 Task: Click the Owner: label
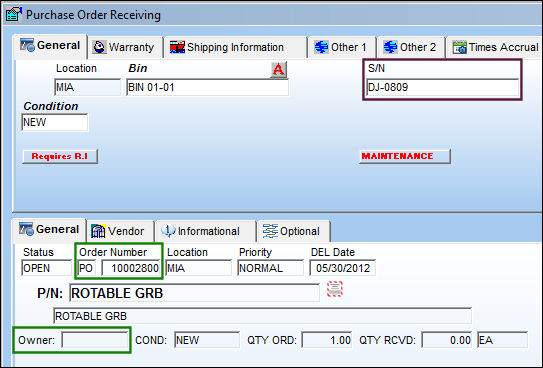pyautogui.click(x=36, y=340)
